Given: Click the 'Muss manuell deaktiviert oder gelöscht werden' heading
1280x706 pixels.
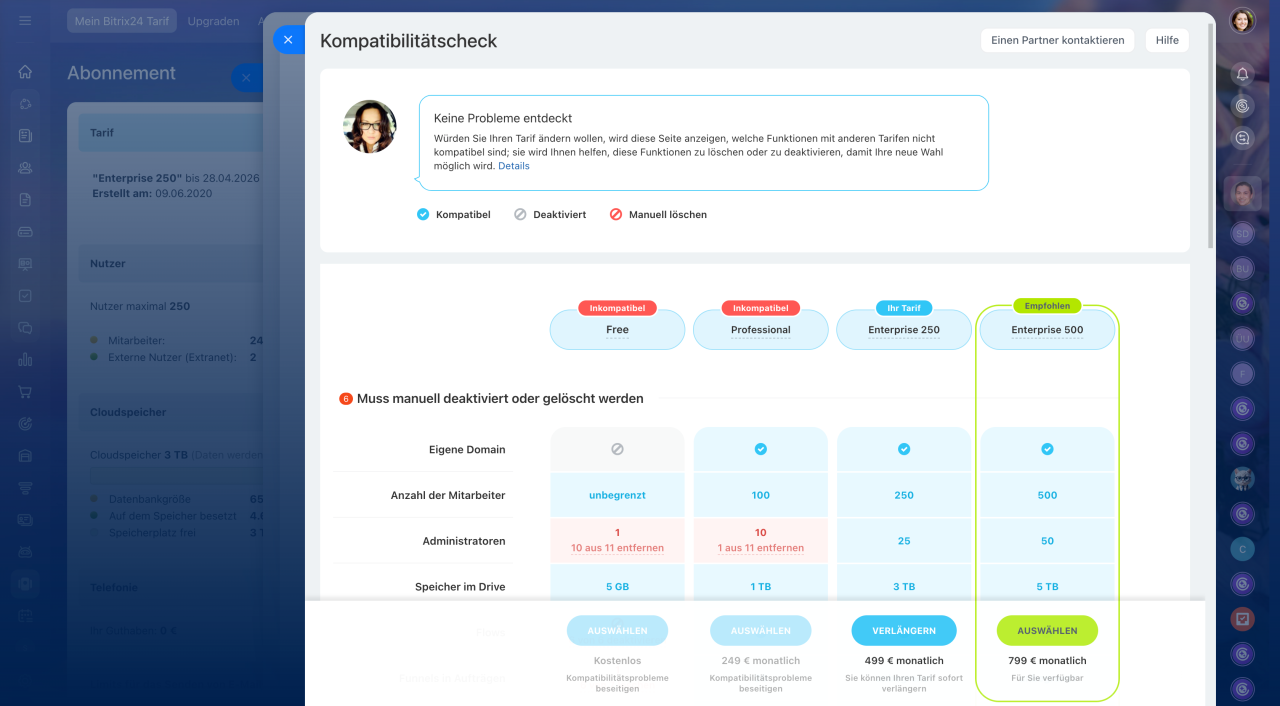Looking at the screenshot, I should (x=500, y=398).
